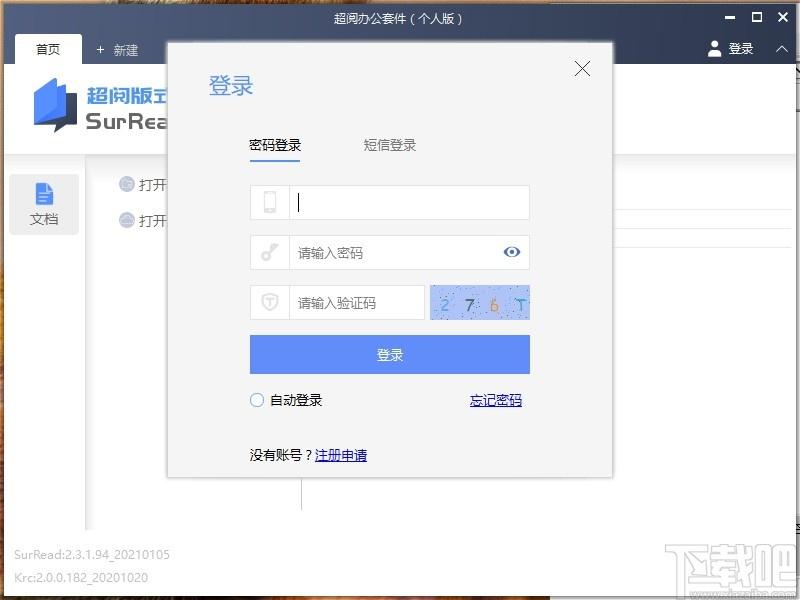Viewport: 800px width, 600px height.
Task: Select the 首页 tab
Action: pos(48,49)
